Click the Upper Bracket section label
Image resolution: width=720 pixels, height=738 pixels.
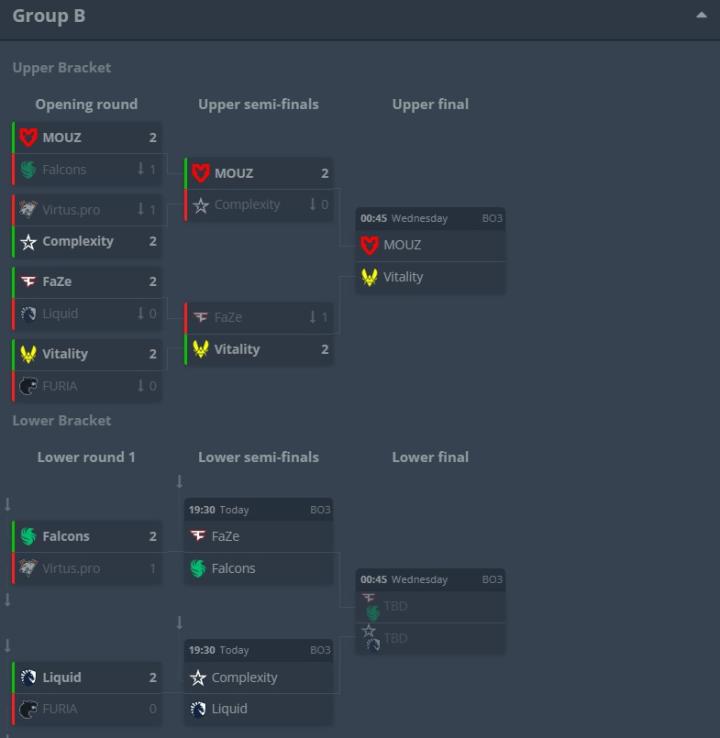tap(61, 68)
